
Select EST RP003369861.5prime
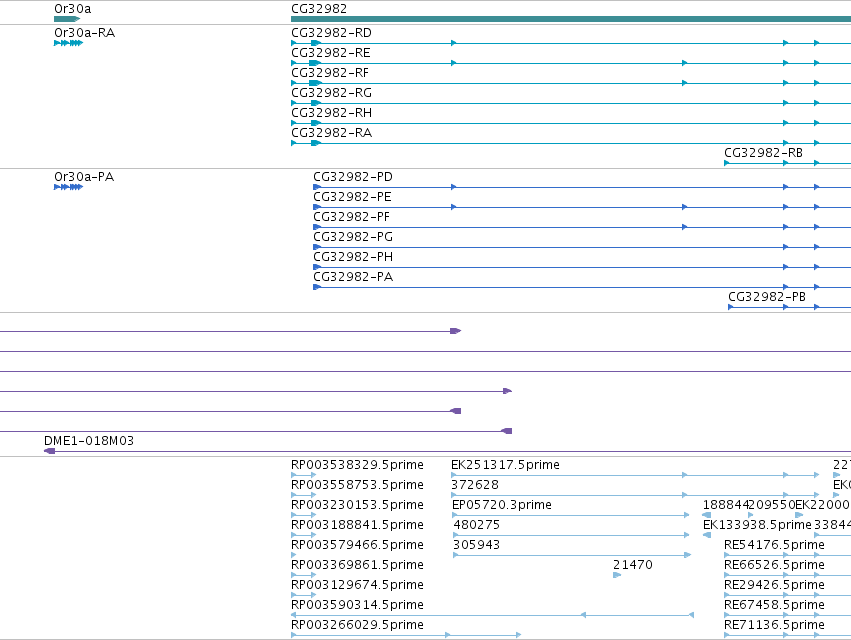pyautogui.click(x=357, y=566)
